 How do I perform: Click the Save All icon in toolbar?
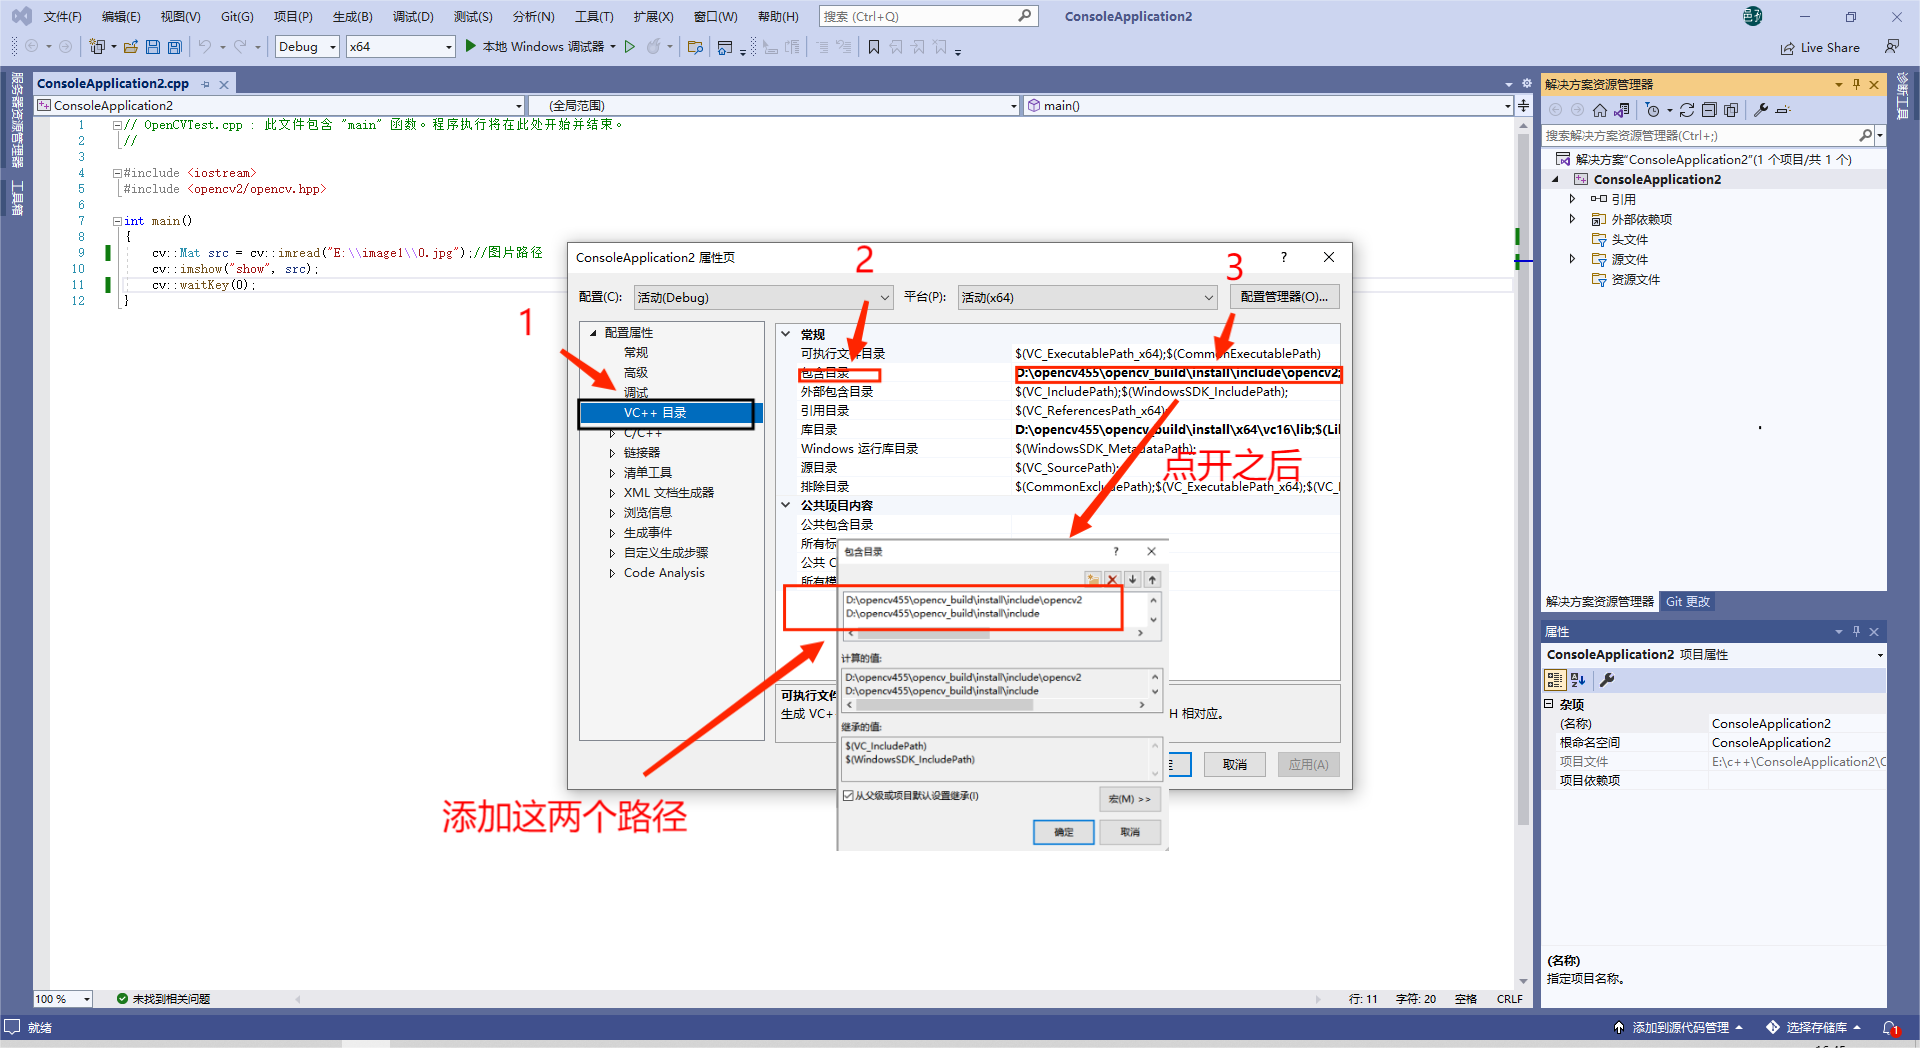175,47
